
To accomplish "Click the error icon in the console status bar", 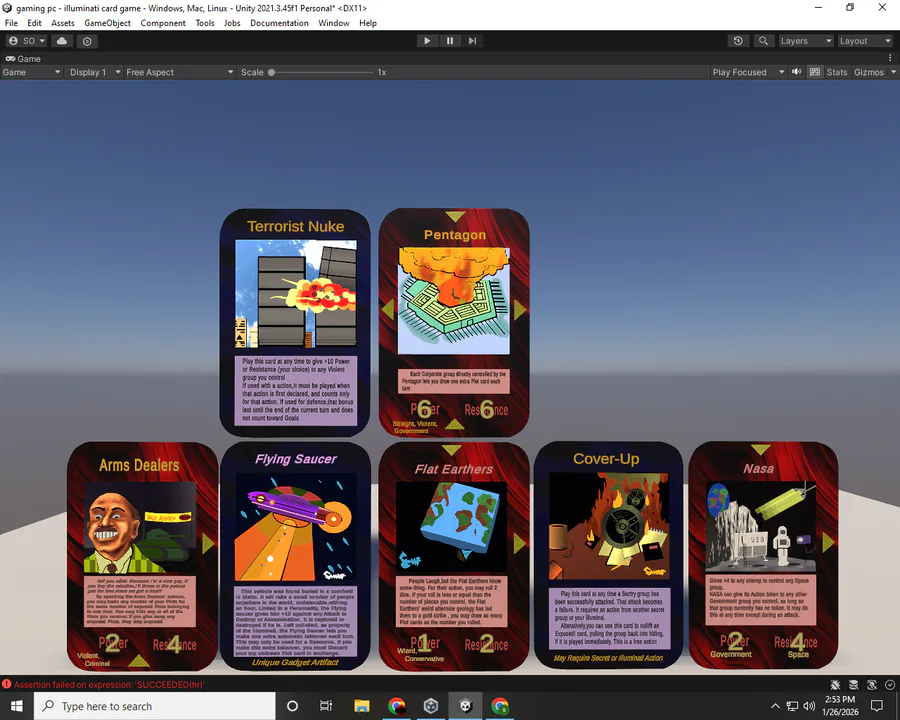I will 8,685.
